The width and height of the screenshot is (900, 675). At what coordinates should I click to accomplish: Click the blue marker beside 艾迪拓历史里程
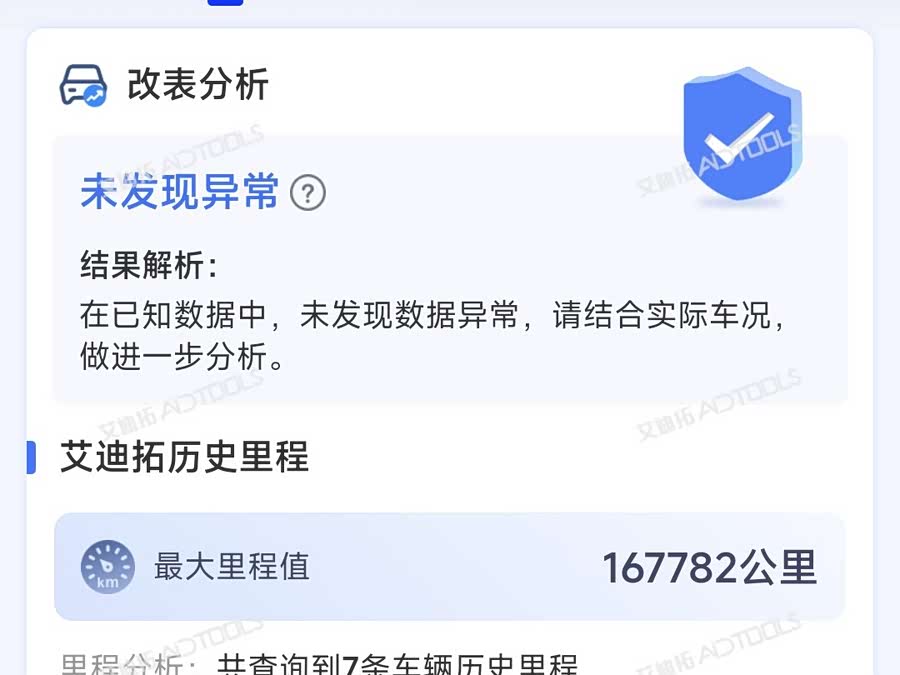[32, 457]
